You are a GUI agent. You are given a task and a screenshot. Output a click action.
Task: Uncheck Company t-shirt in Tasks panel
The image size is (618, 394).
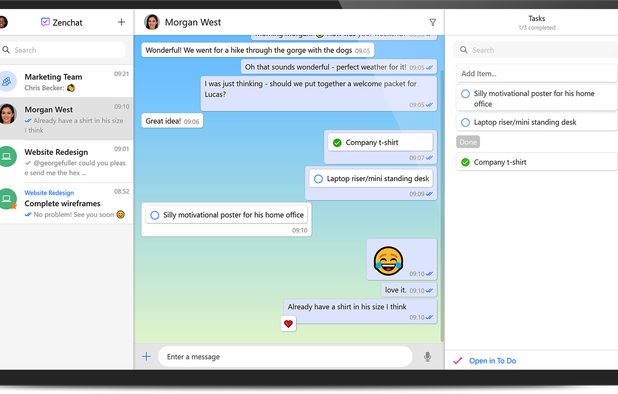[x=465, y=162]
